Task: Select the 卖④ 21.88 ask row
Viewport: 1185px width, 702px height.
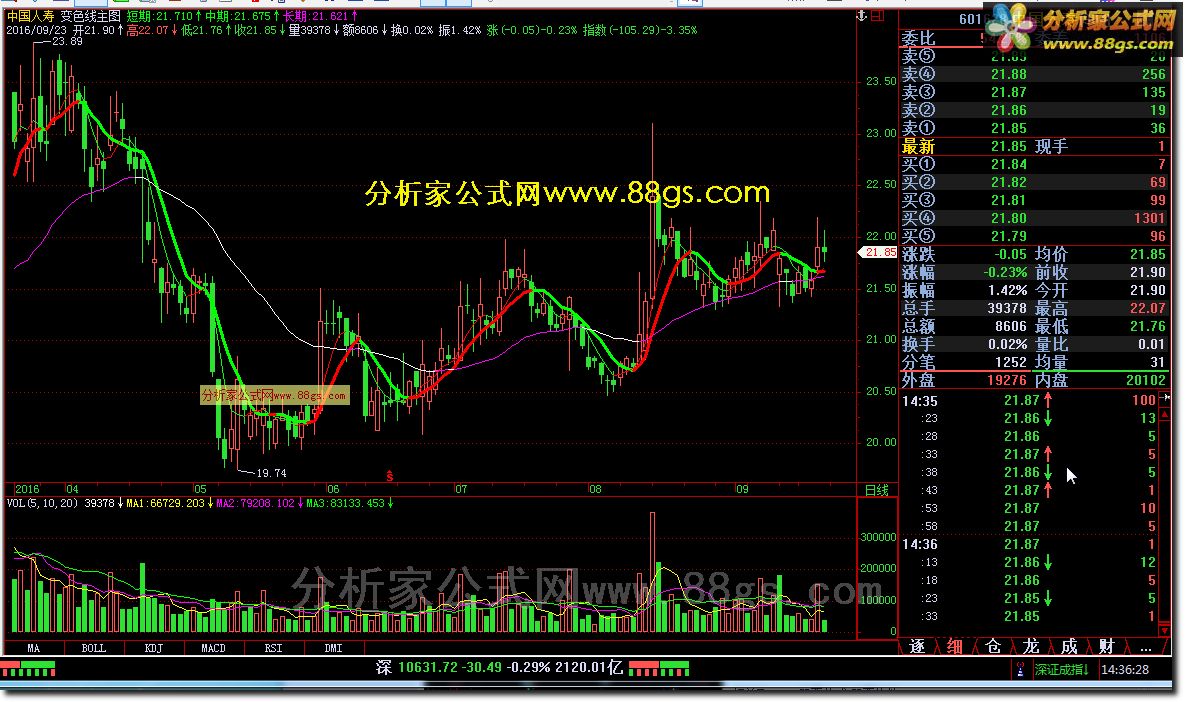Action: pos(1035,74)
